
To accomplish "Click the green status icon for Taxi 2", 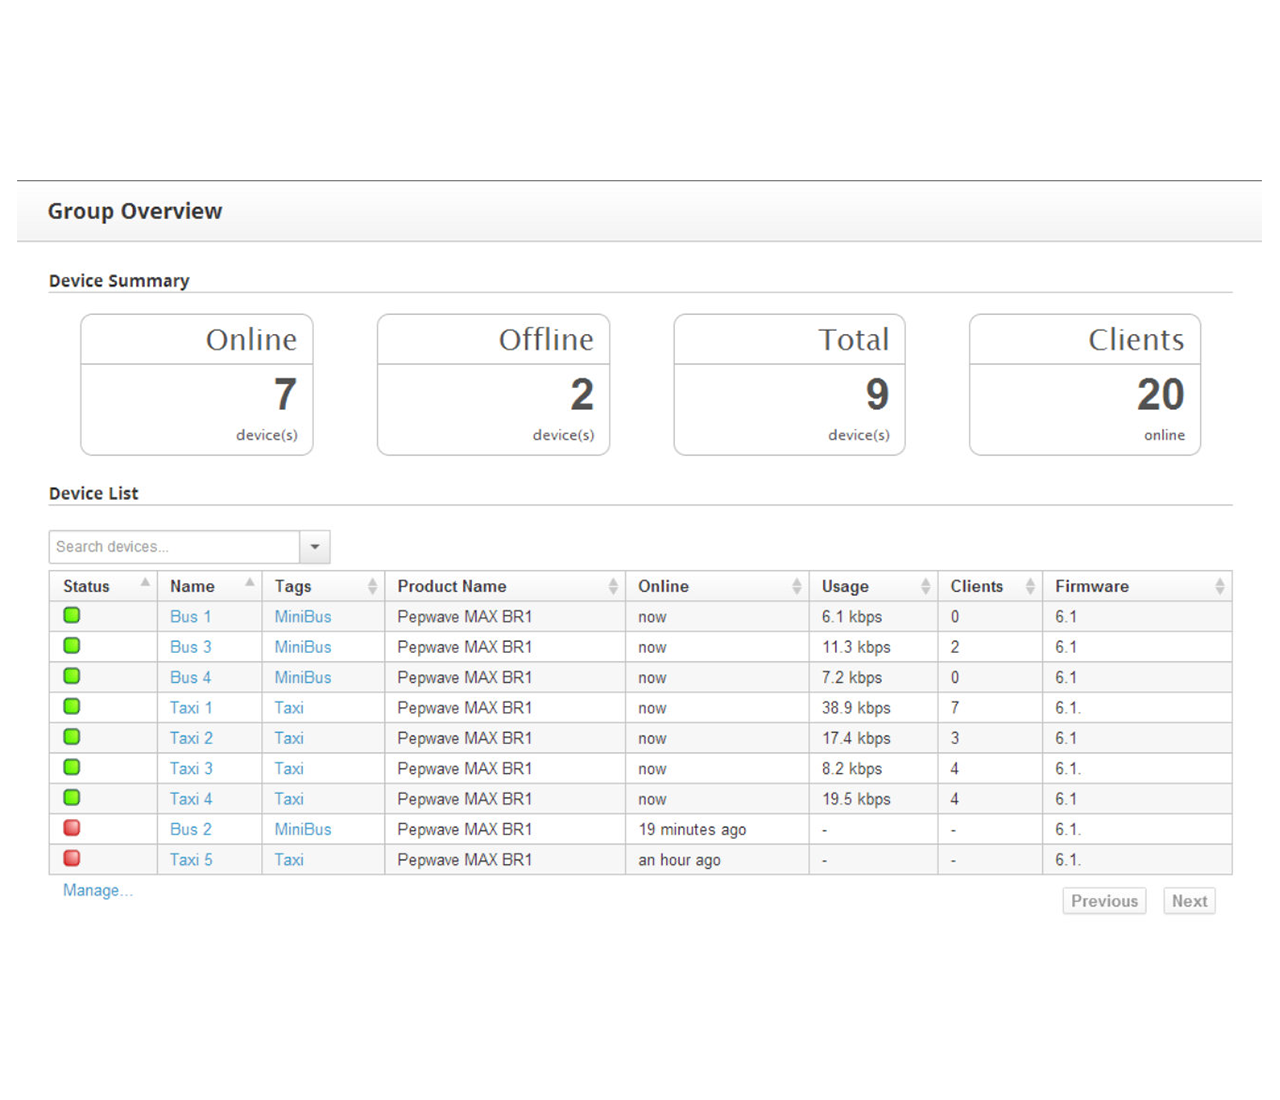I will 72,737.
